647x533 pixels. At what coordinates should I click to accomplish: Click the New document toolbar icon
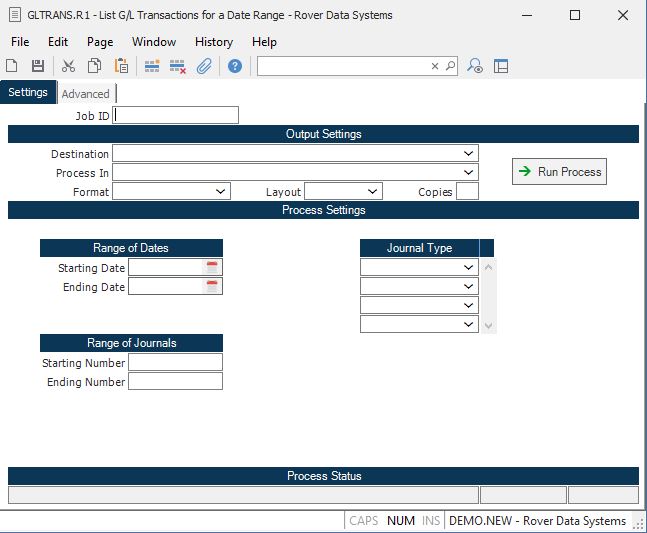click(x=12, y=66)
